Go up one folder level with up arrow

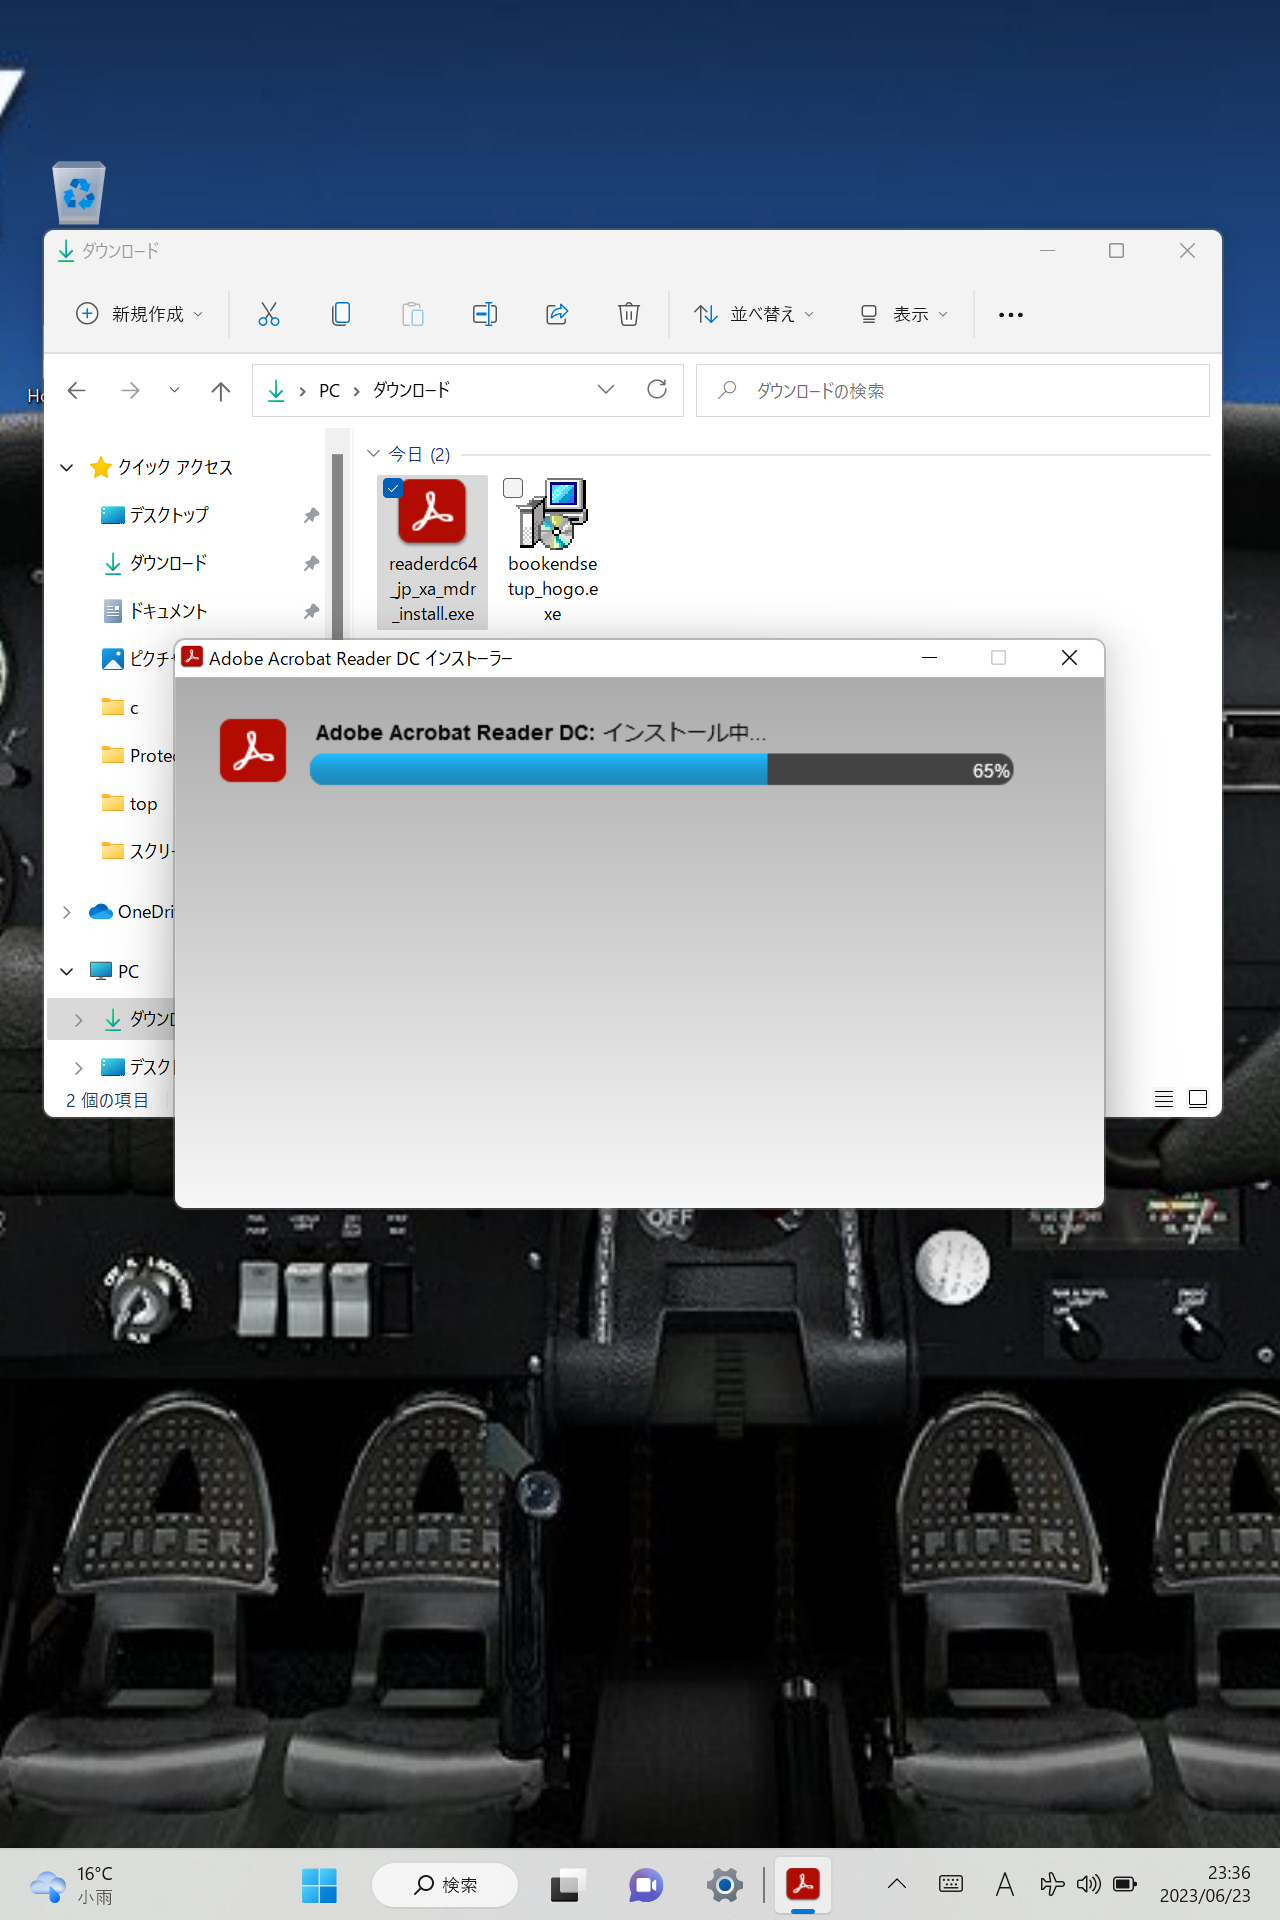(x=221, y=390)
